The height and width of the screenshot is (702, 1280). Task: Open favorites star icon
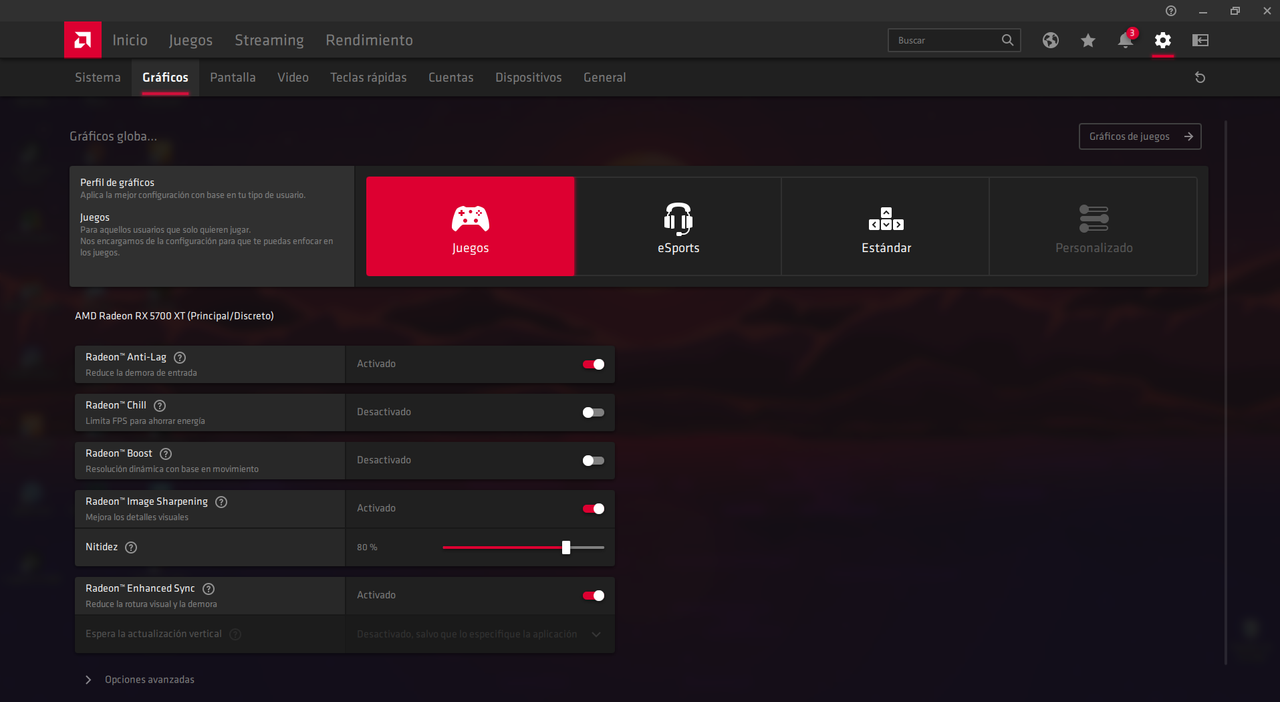[1088, 40]
